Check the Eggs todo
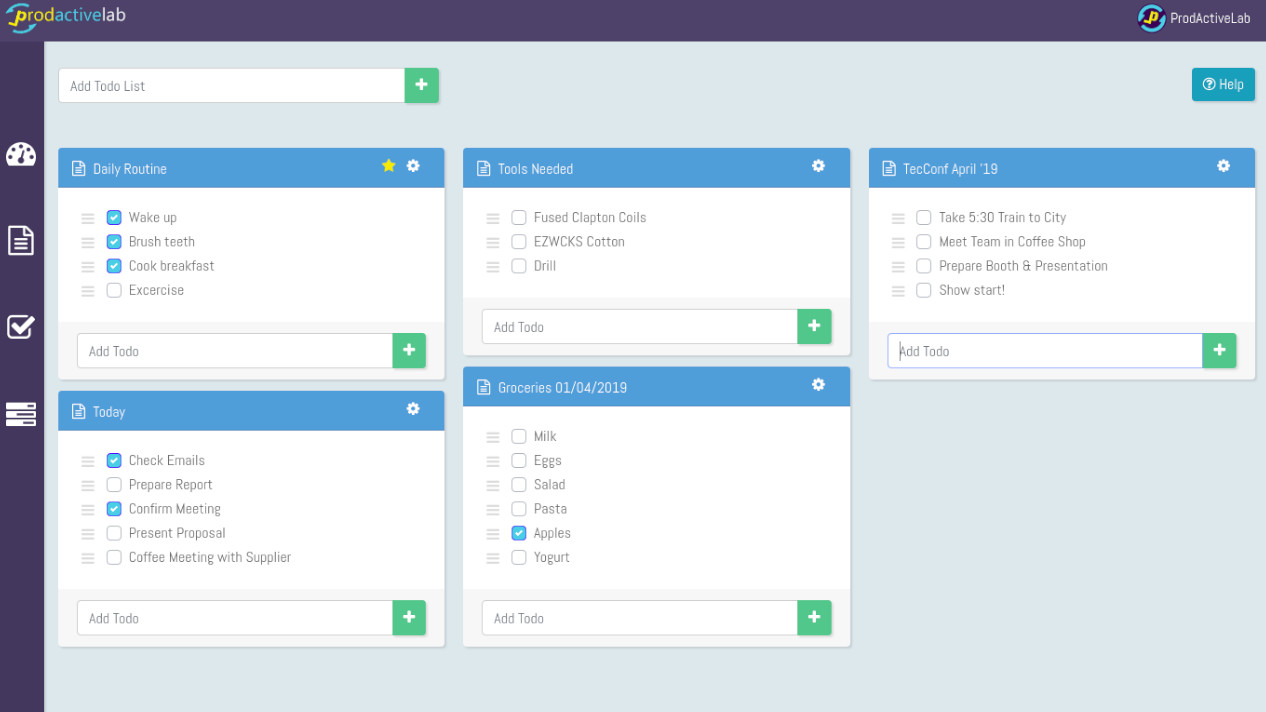 click(x=519, y=460)
